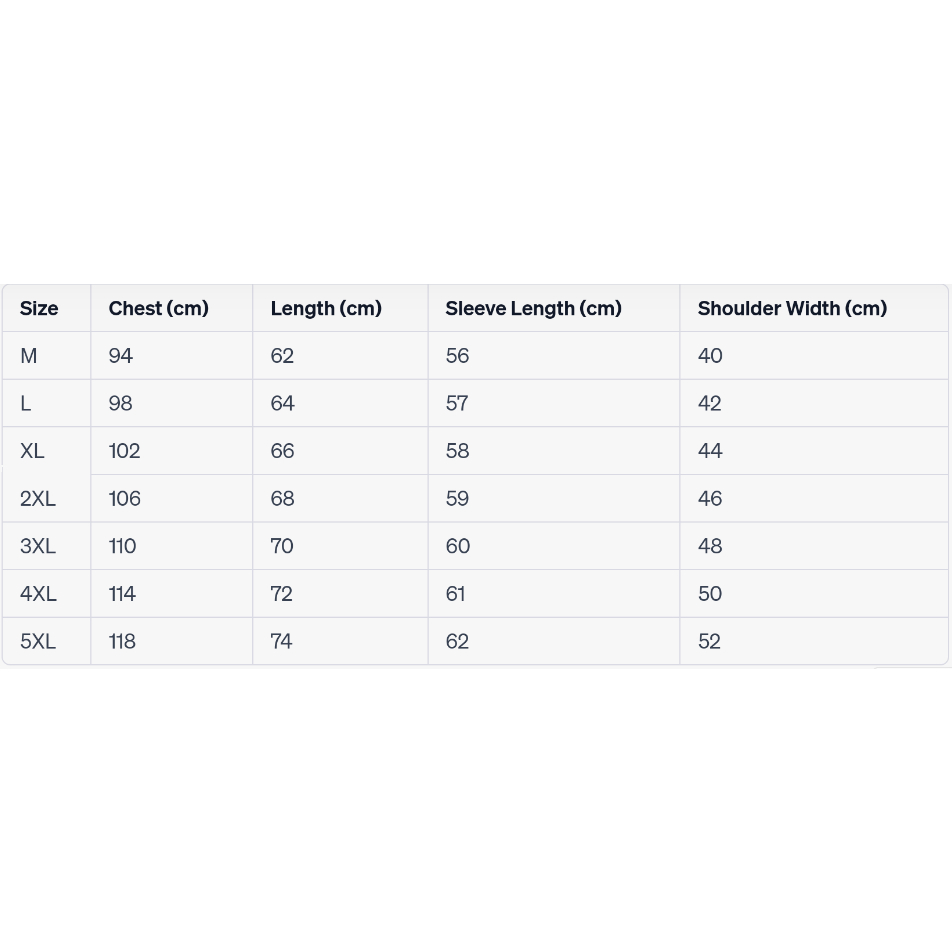Select the 4XL size cell
The image size is (952, 952).
click(x=38, y=593)
